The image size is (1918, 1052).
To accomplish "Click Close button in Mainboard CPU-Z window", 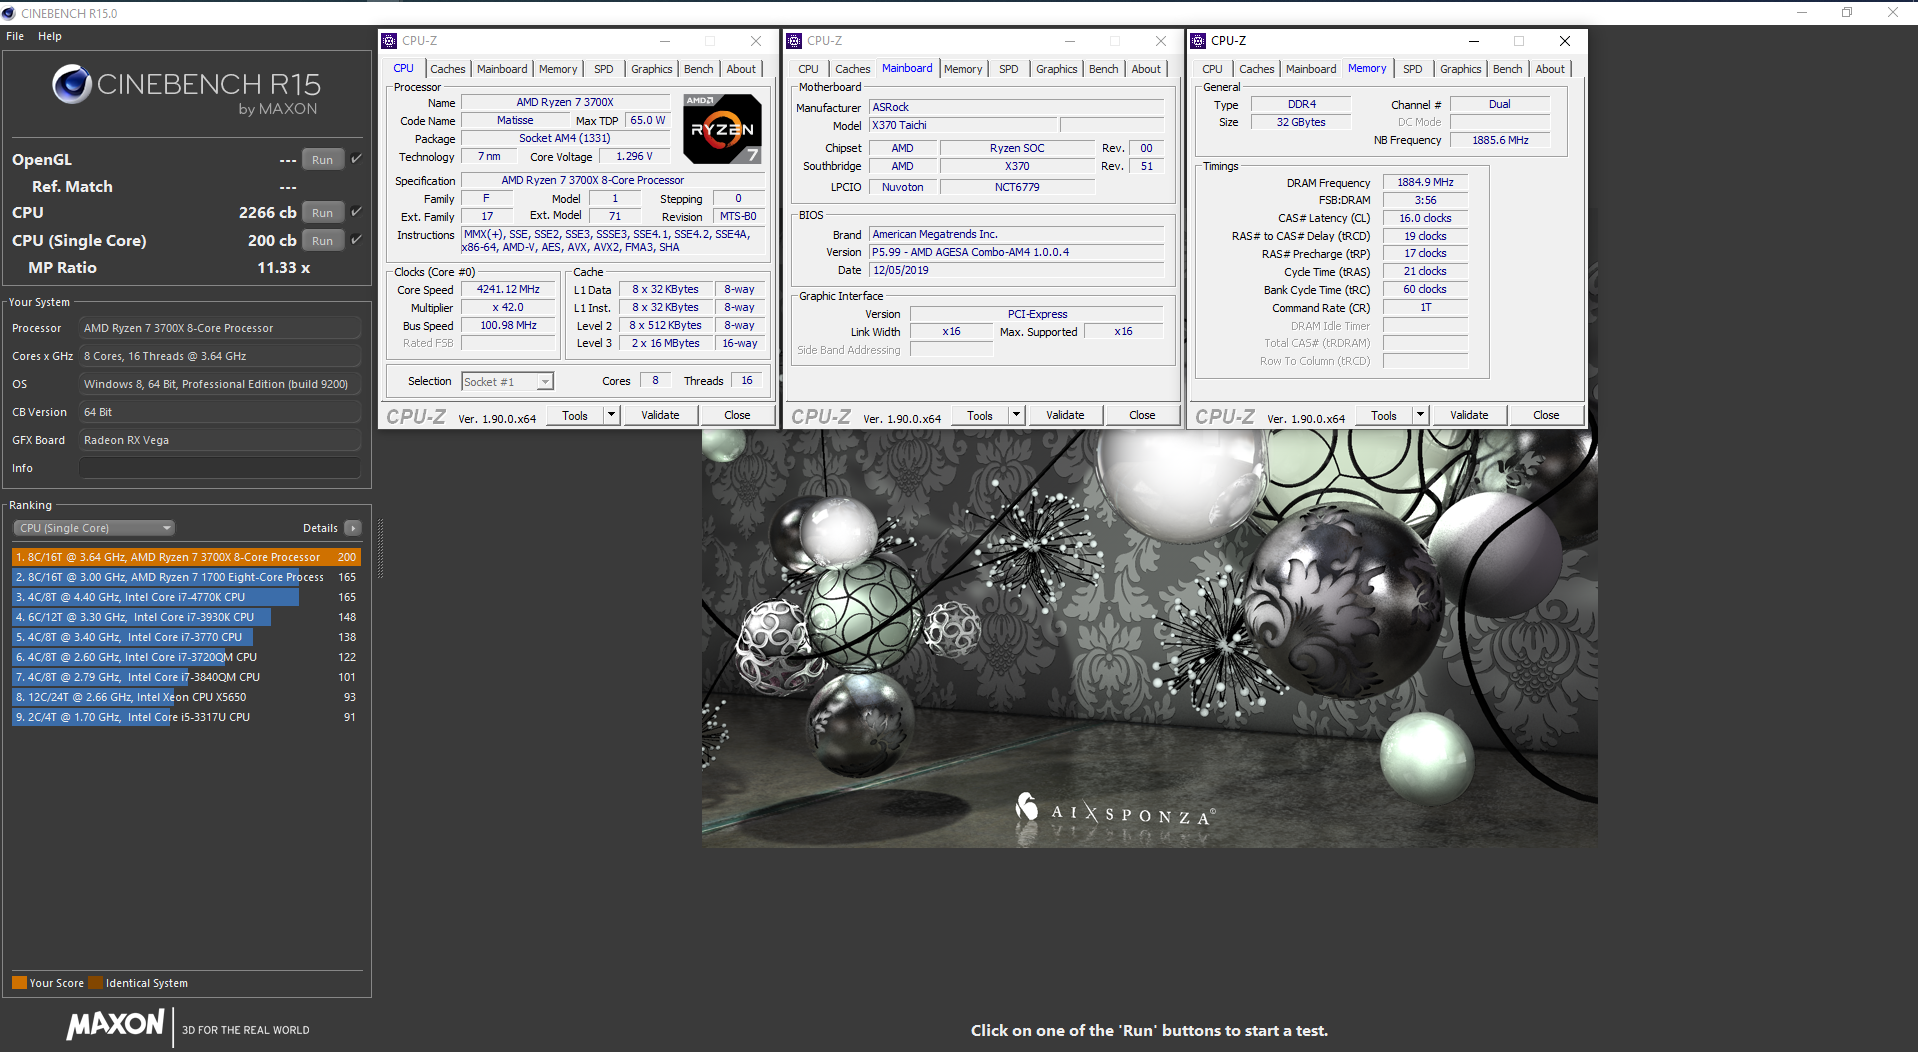I will [x=1142, y=415].
